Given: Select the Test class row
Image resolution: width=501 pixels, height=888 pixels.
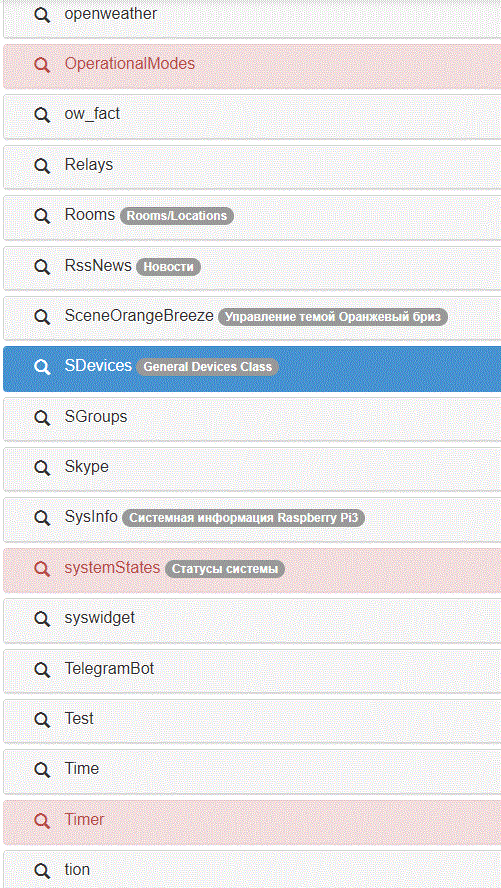Looking at the screenshot, I should [252, 720].
